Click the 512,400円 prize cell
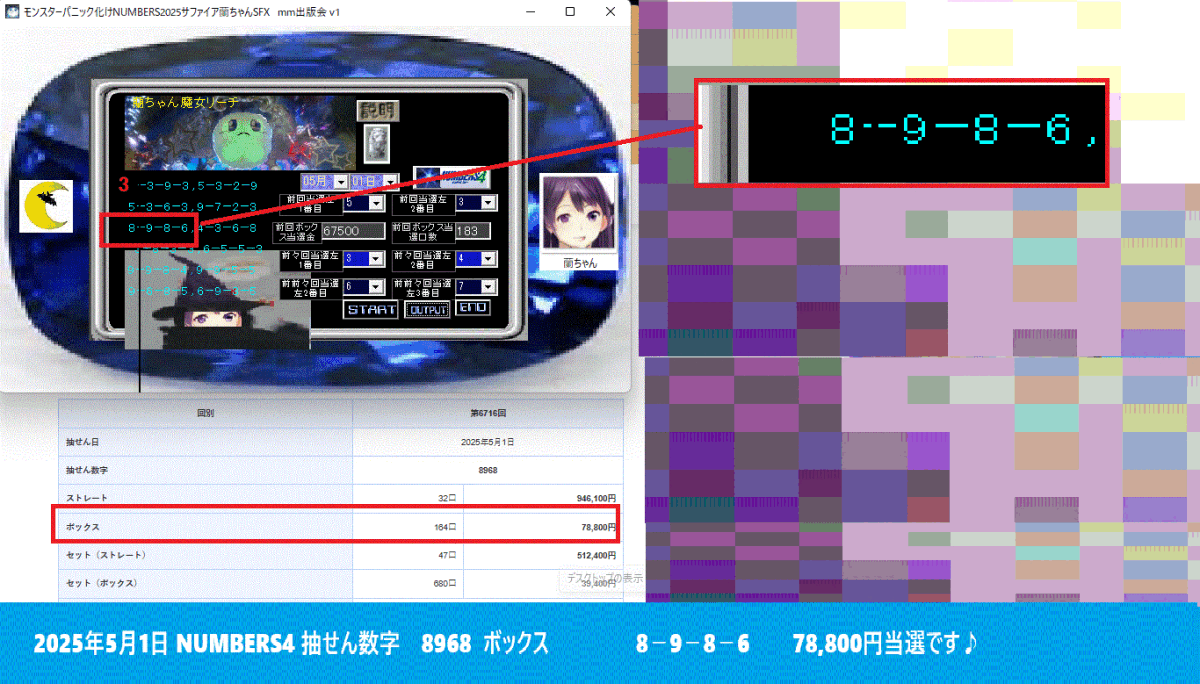This screenshot has width=1200, height=684. (543, 555)
